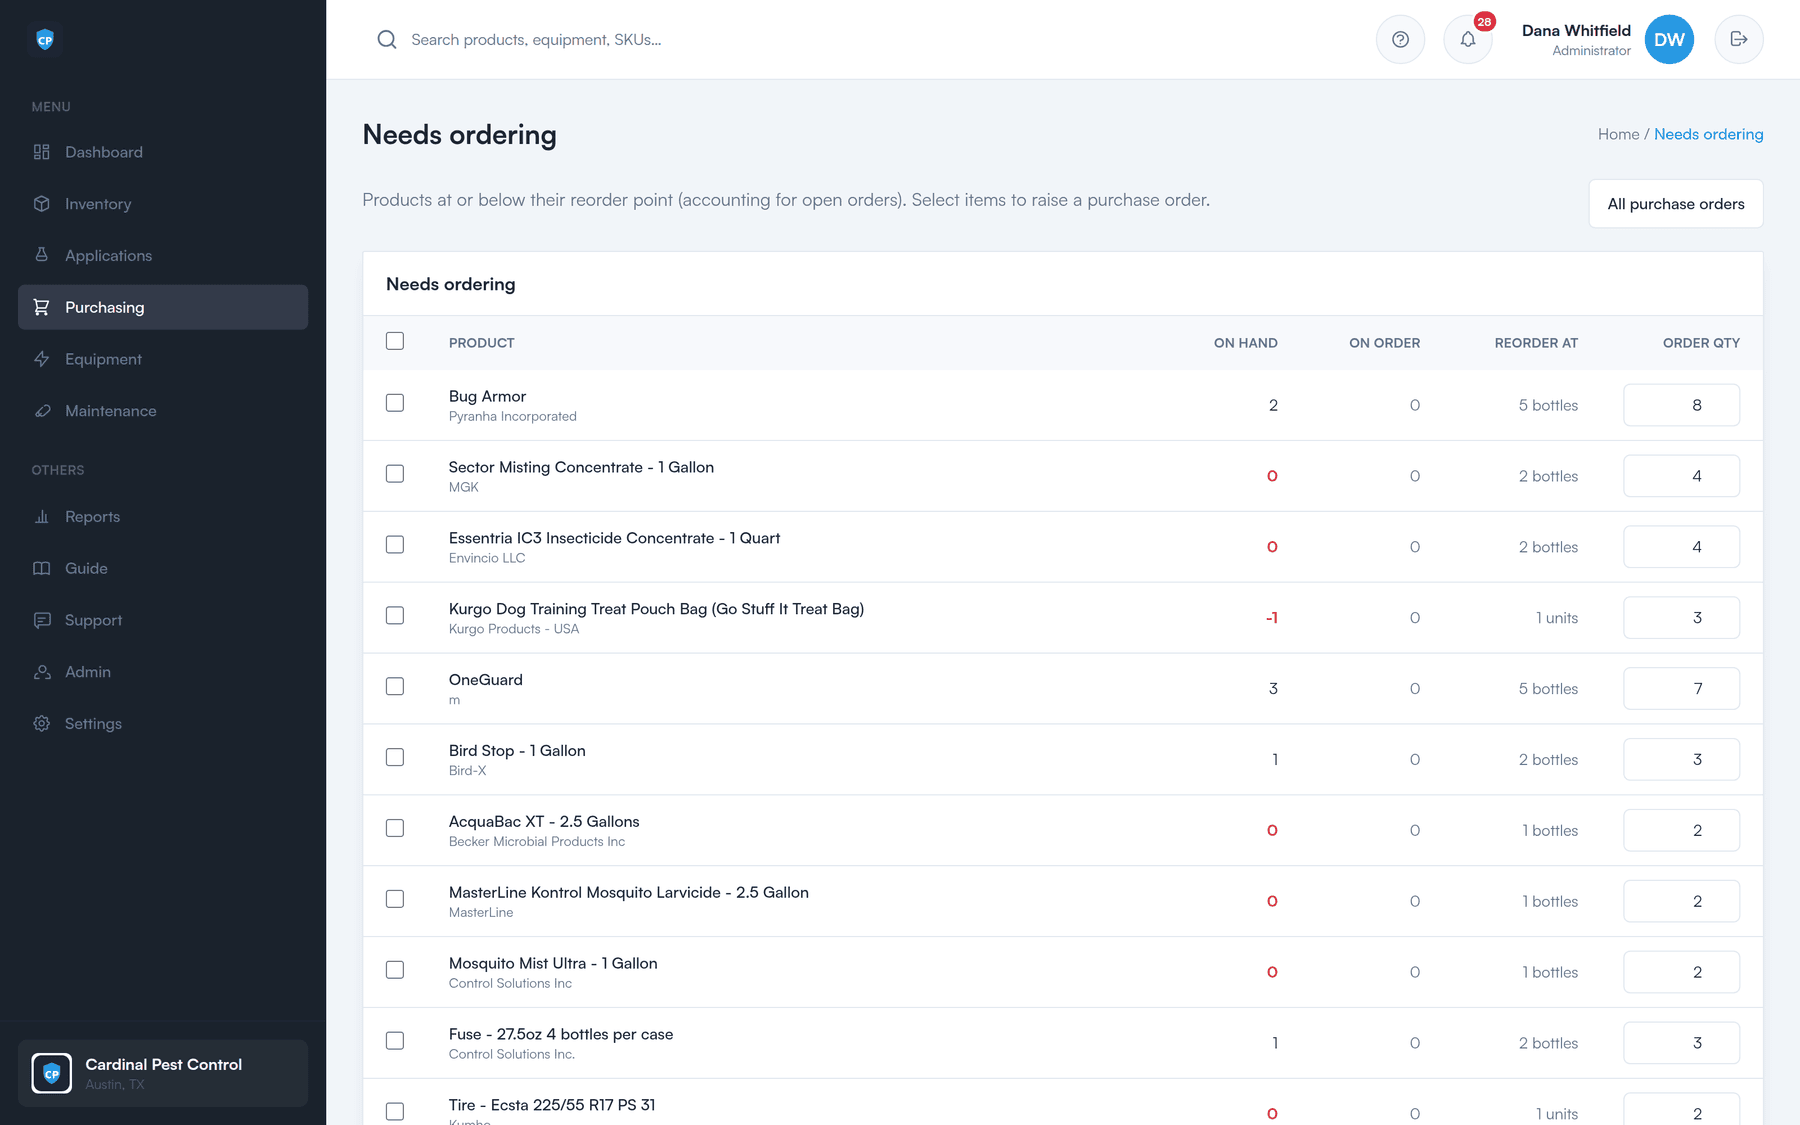Screen dimensions: 1800x1125
Task: Click the Pyranha Incorporated supplier text
Action: point(512,417)
